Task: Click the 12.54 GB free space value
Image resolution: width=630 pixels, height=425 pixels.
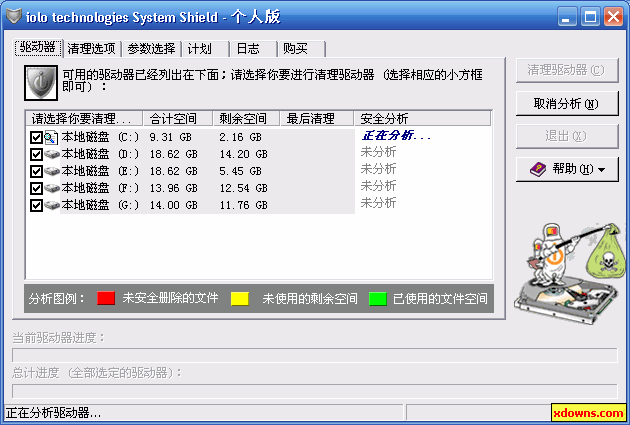Action: click(x=243, y=188)
